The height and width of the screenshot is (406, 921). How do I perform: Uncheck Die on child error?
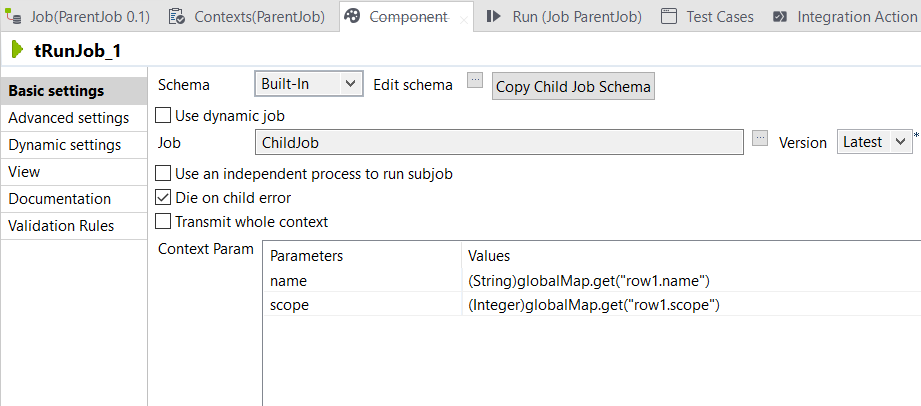pyautogui.click(x=164, y=198)
